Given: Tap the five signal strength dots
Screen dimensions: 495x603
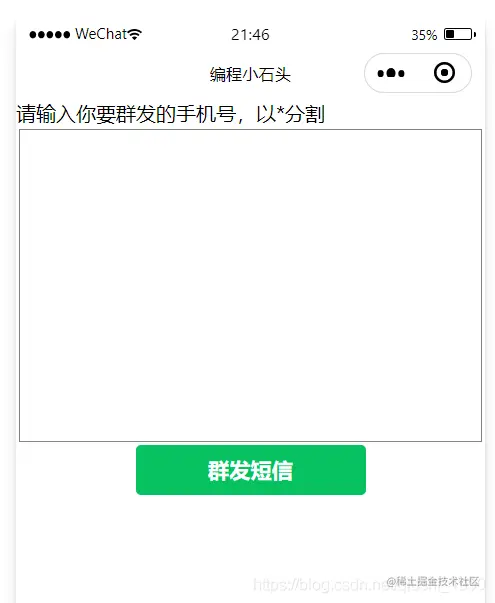Looking at the screenshot, I should [50, 35].
